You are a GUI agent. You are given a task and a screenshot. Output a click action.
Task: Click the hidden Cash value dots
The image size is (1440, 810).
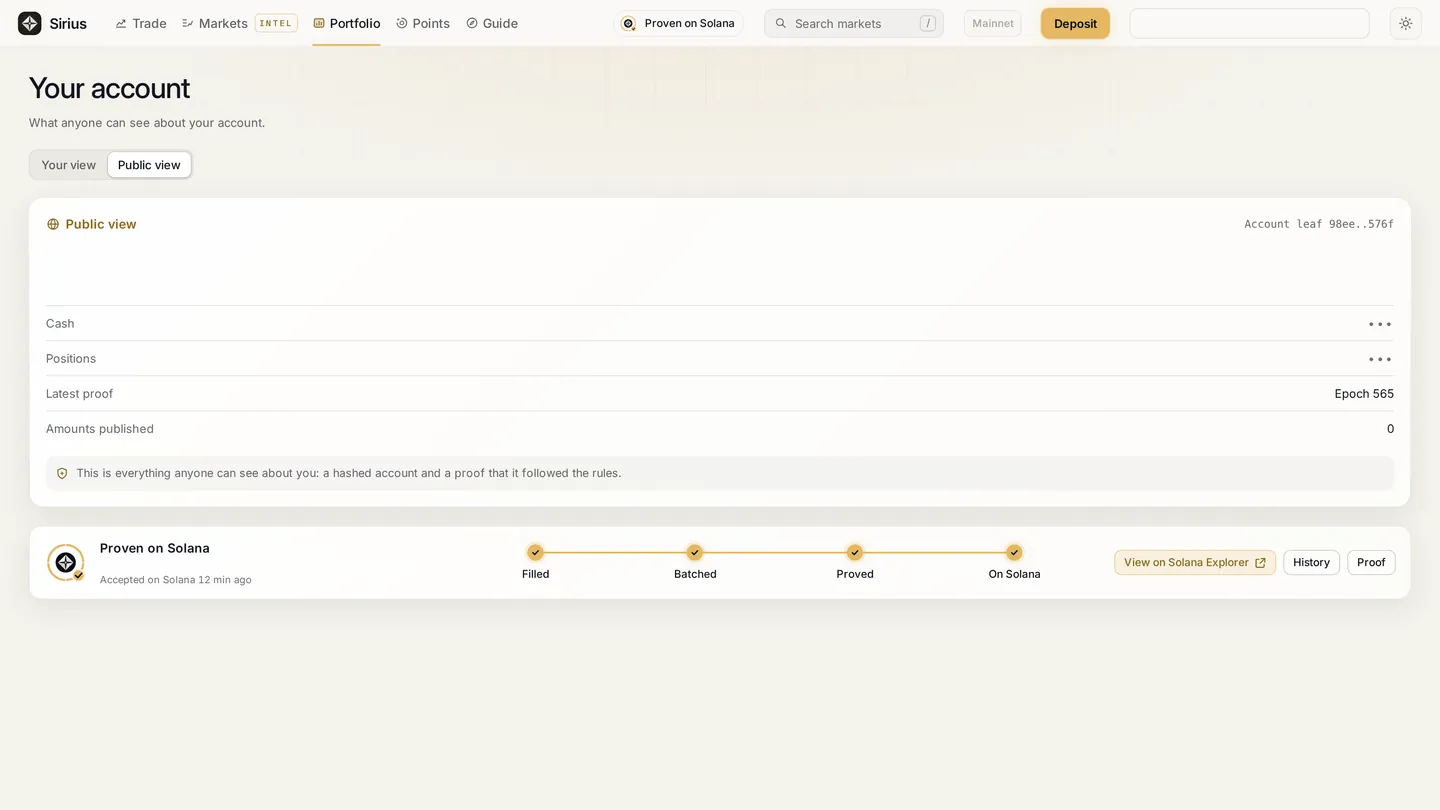click(1380, 324)
